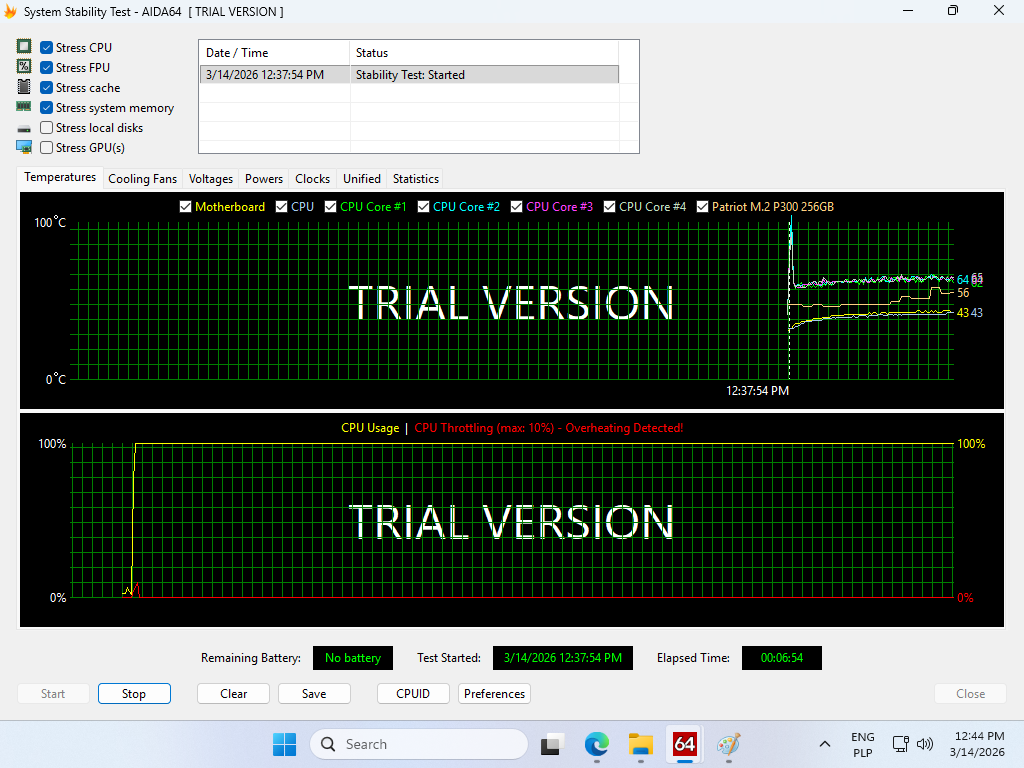
Task: Click the CPU chip icon beside Stress CPU
Action: pos(24,46)
